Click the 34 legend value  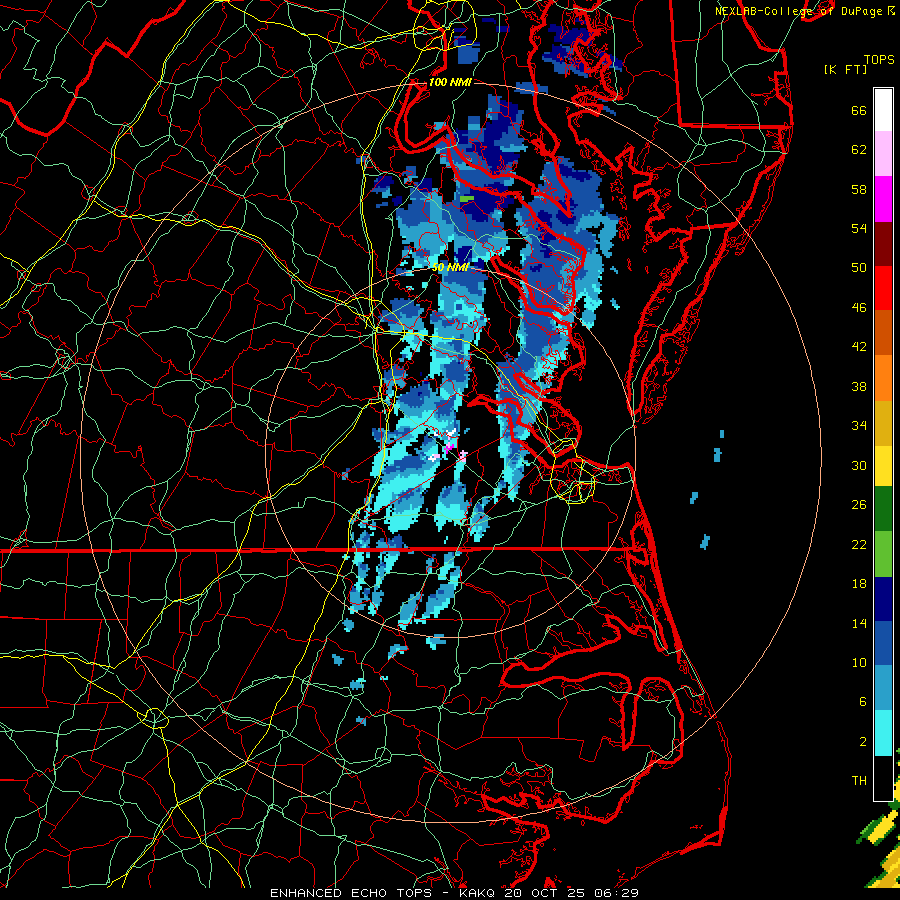[x=859, y=425]
